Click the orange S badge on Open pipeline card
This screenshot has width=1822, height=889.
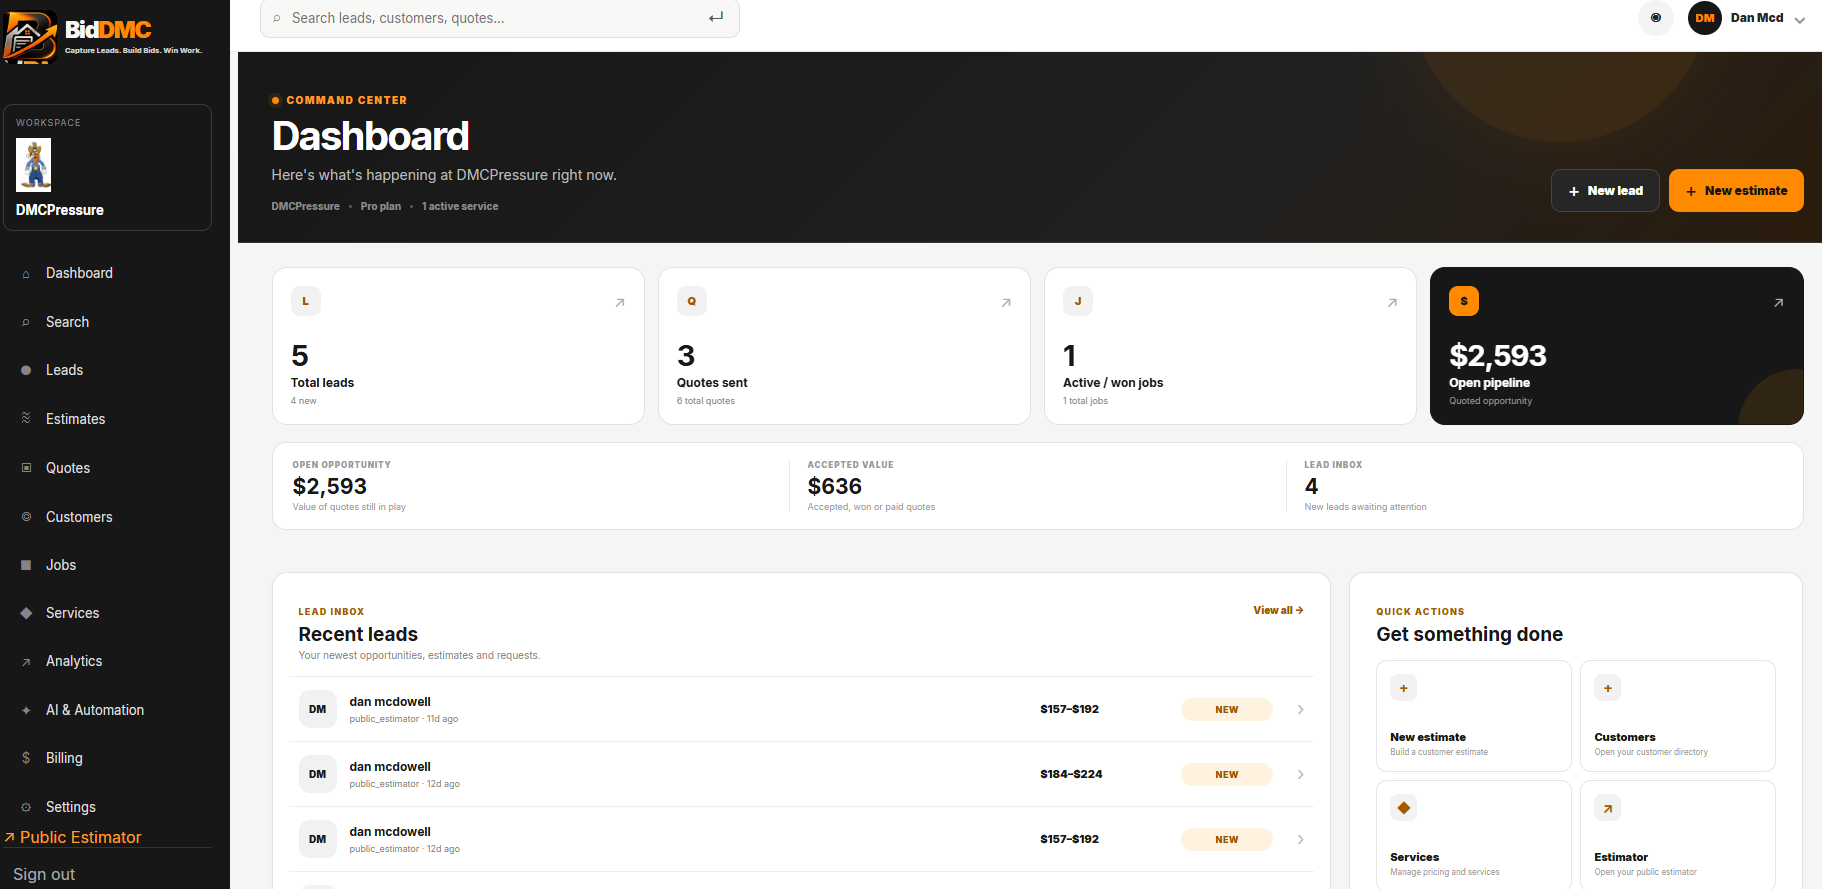click(x=1464, y=301)
